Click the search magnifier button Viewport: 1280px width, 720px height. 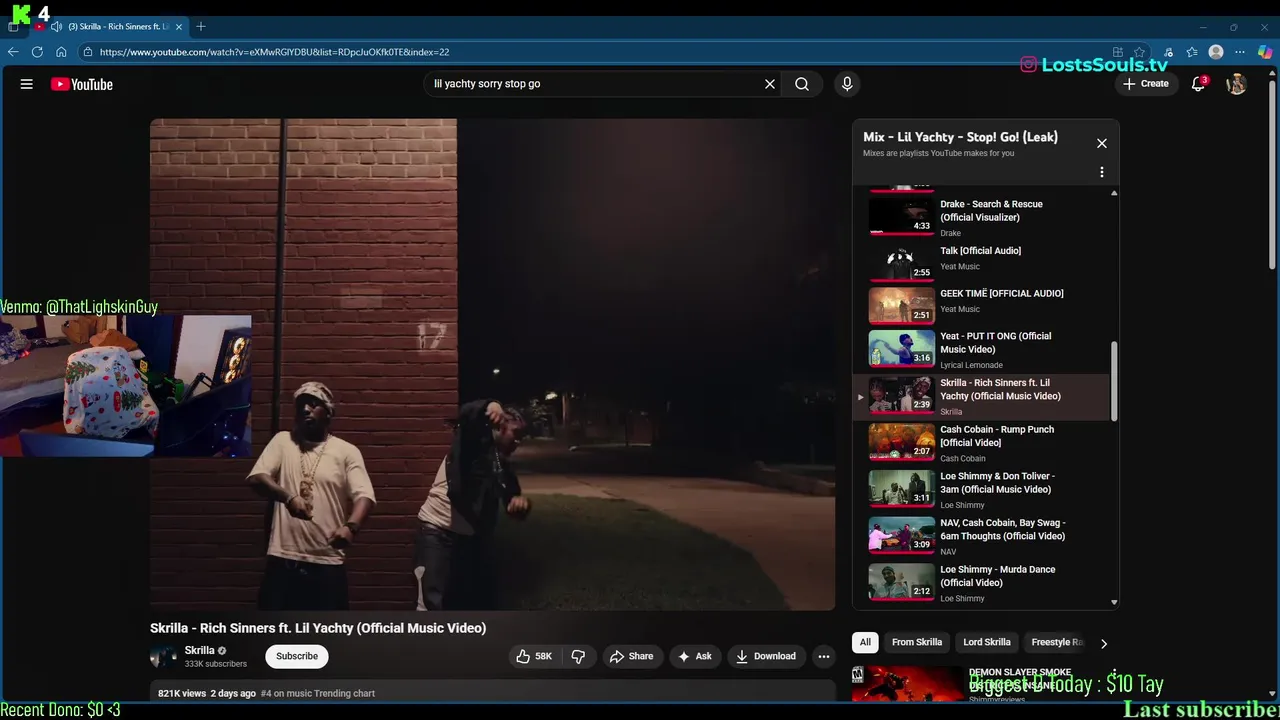(x=802, y=84)
